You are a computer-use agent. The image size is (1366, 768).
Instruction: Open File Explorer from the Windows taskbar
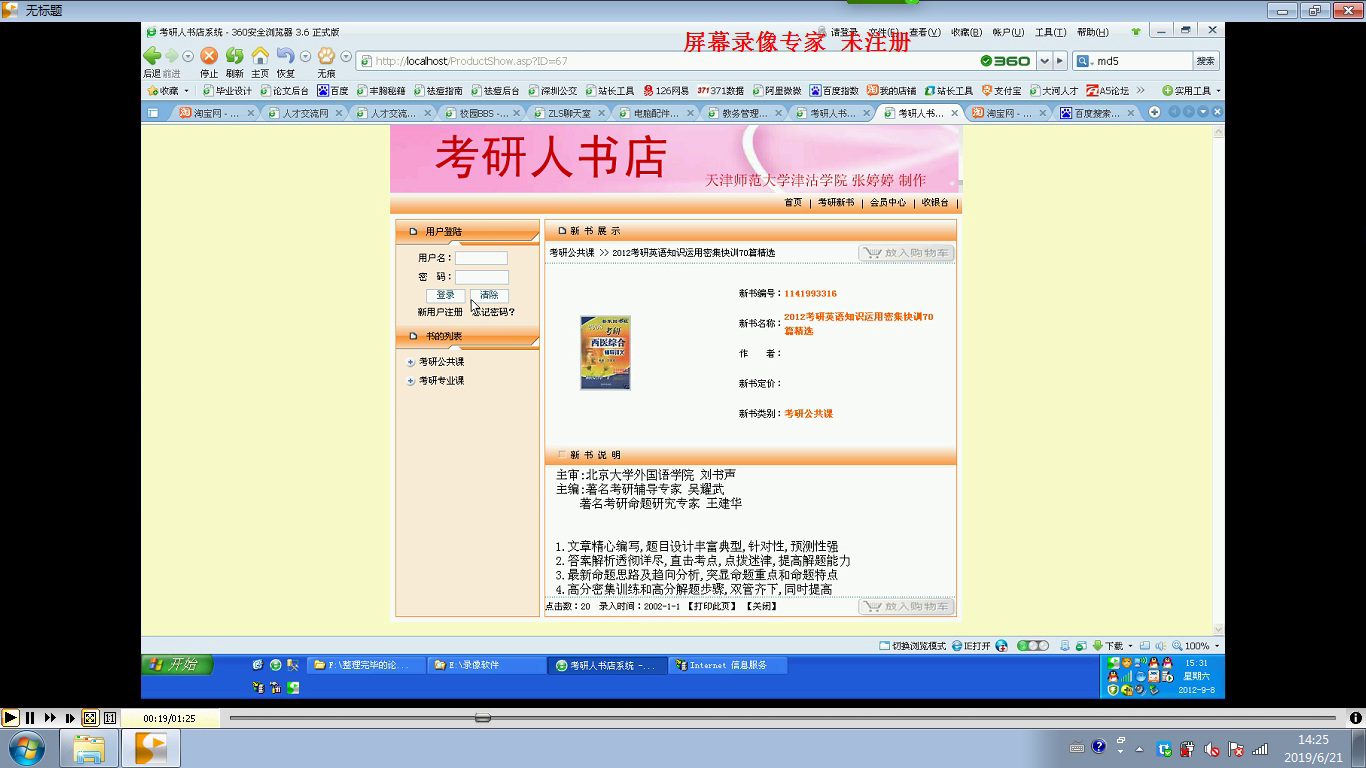click(x=89, y=748)
